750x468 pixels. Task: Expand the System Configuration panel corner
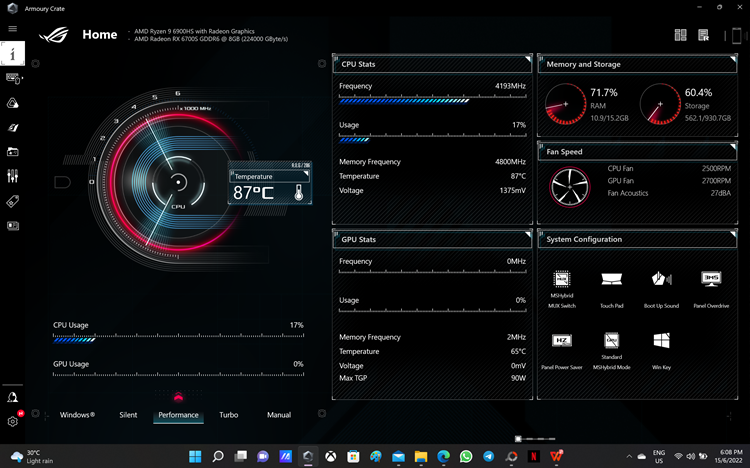(x=733, y=234)
